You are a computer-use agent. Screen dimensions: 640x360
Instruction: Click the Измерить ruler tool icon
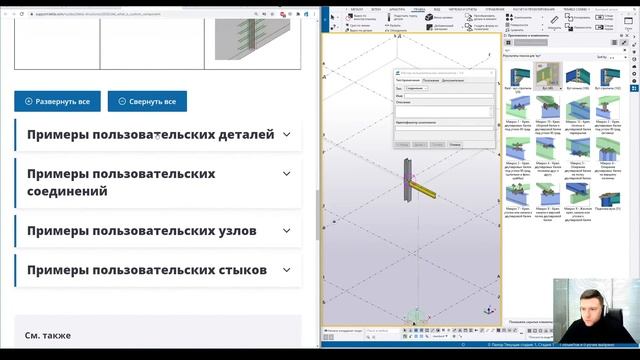click(554, 20)
